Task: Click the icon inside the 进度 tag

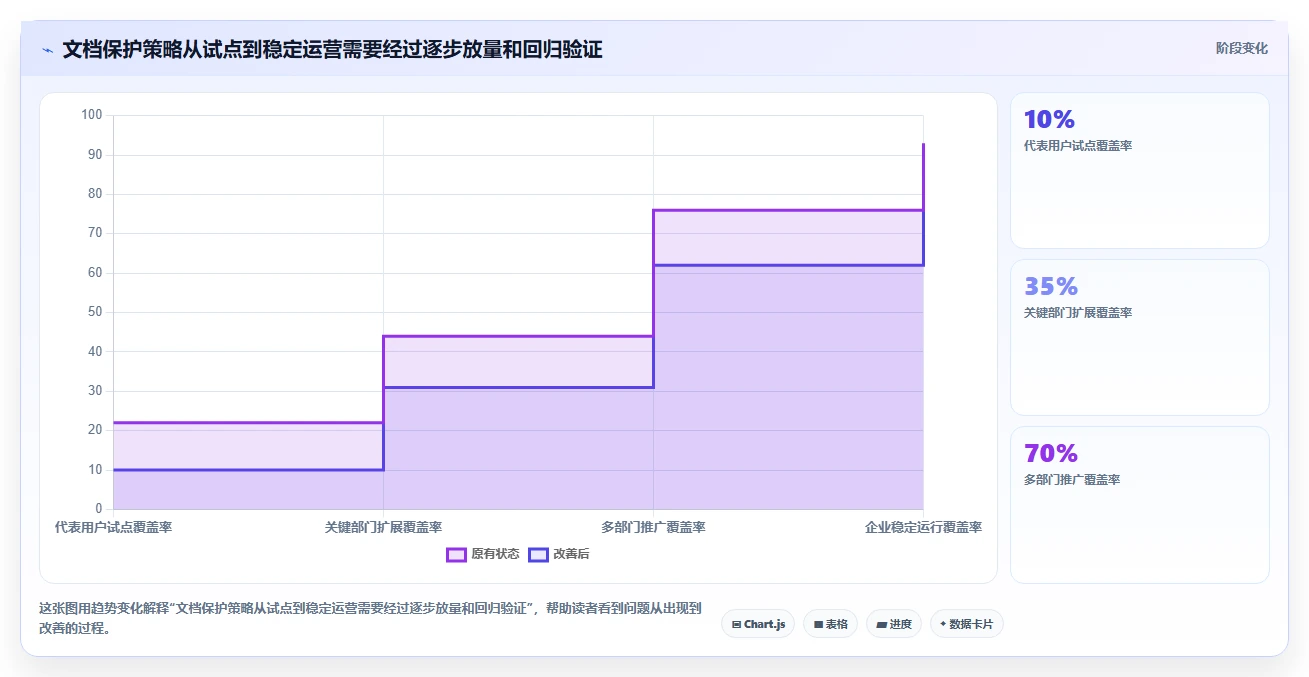Action: point(881,624)
